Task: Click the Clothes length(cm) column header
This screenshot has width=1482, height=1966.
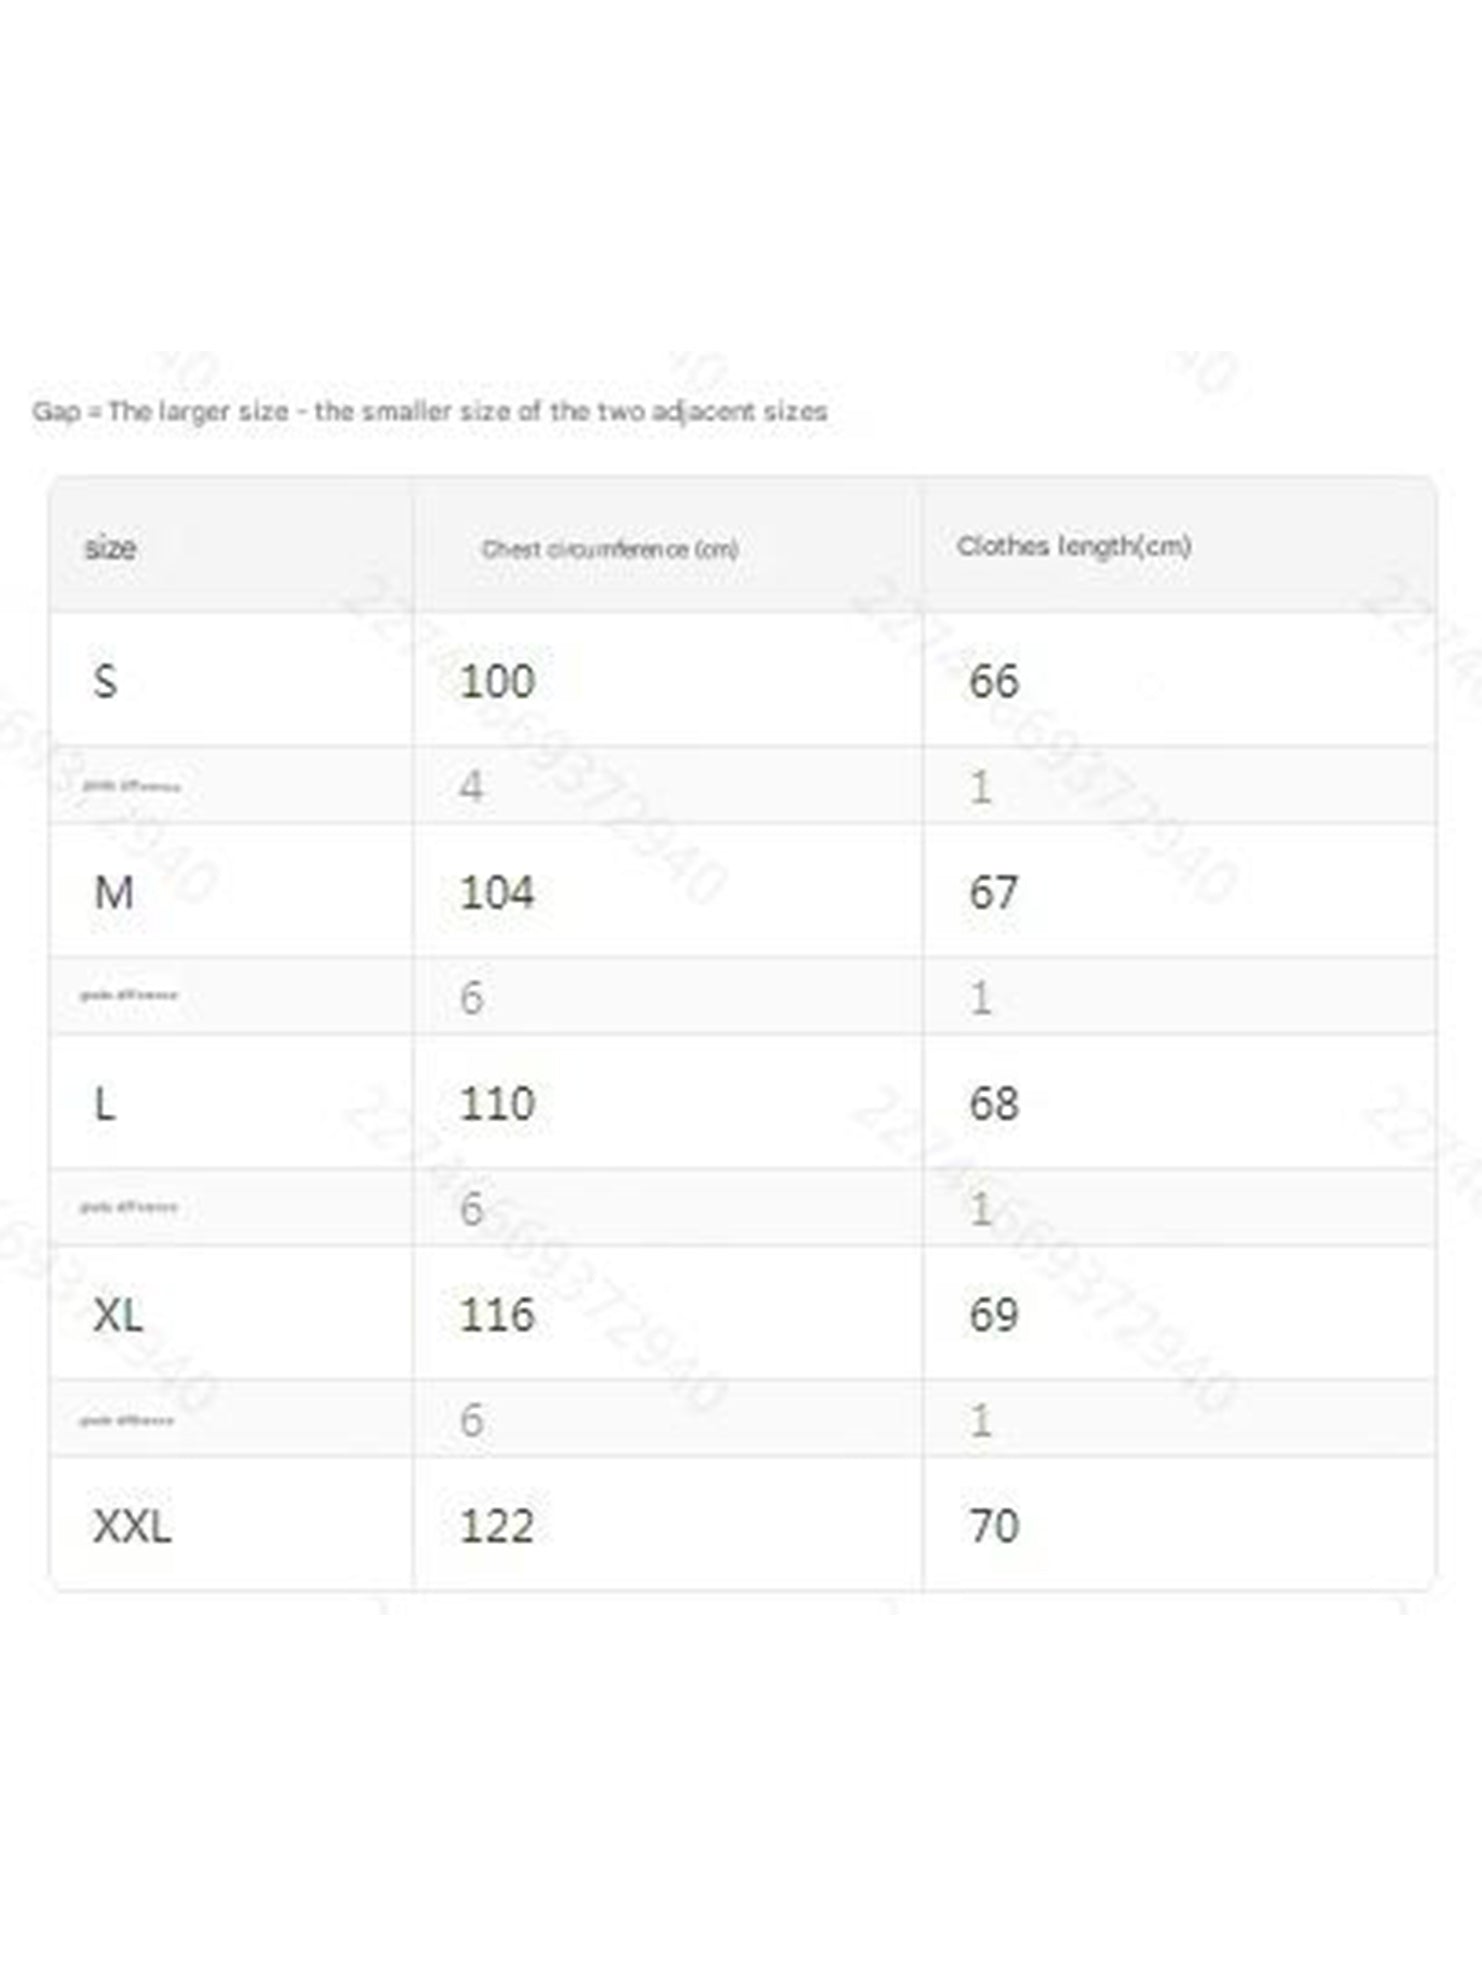Action: 1073,546
